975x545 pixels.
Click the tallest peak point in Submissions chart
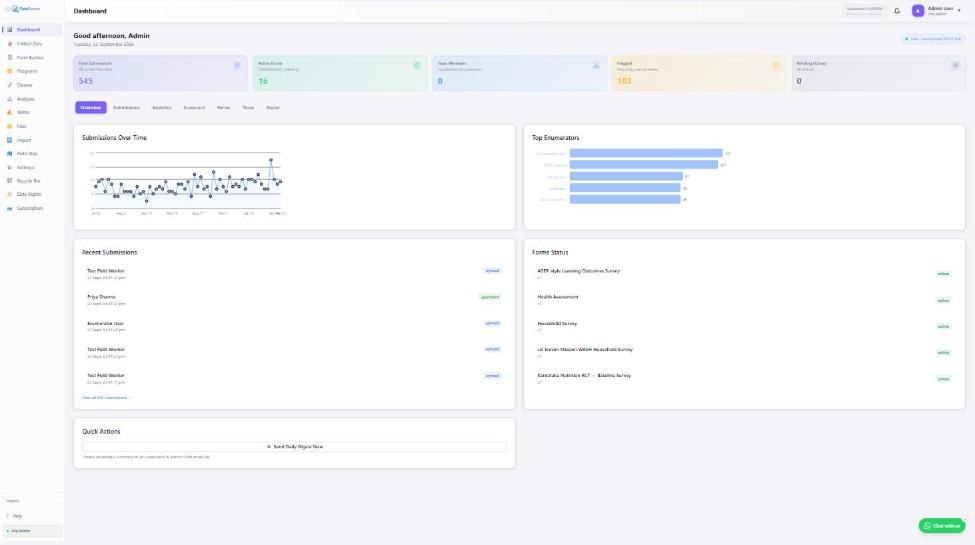point(271,160)
